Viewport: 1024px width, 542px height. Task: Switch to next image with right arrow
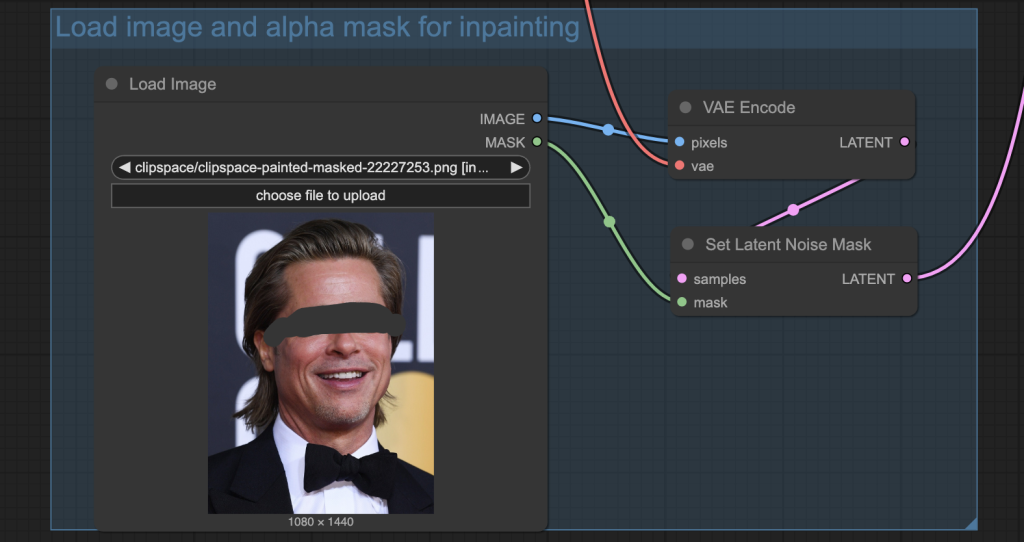pos(516,168)
